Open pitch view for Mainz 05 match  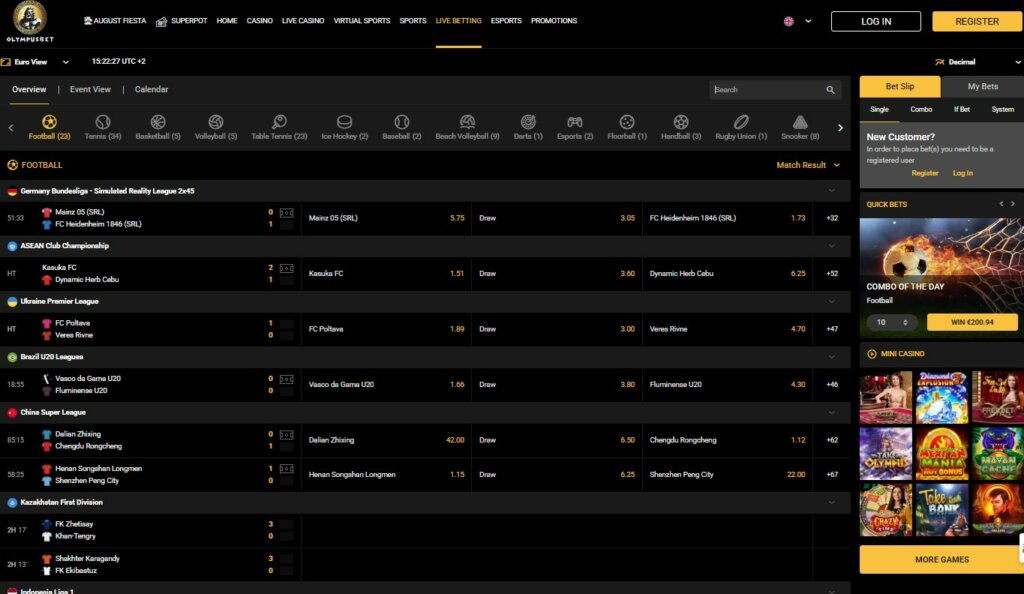click(286, 213)
